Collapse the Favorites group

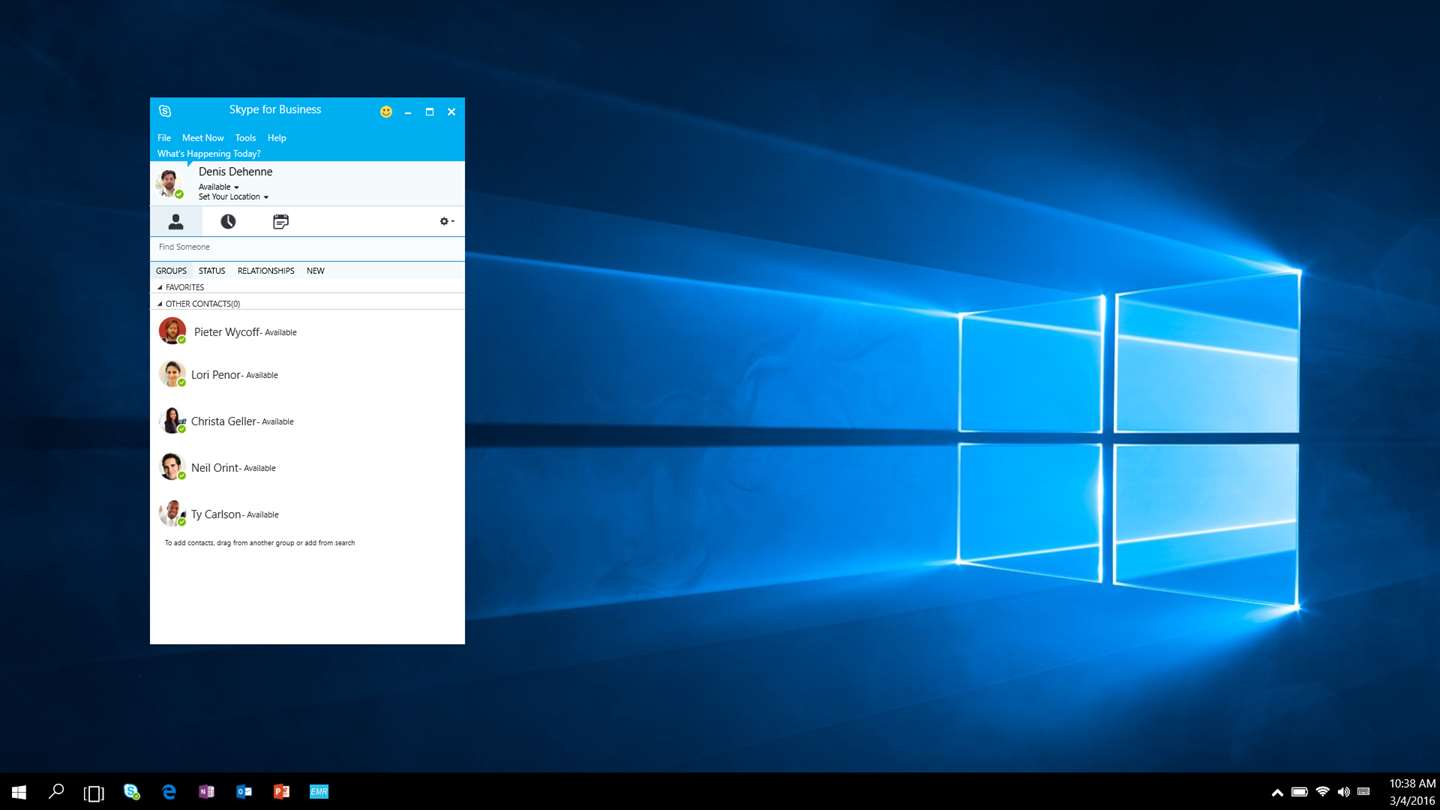[181, 287]
